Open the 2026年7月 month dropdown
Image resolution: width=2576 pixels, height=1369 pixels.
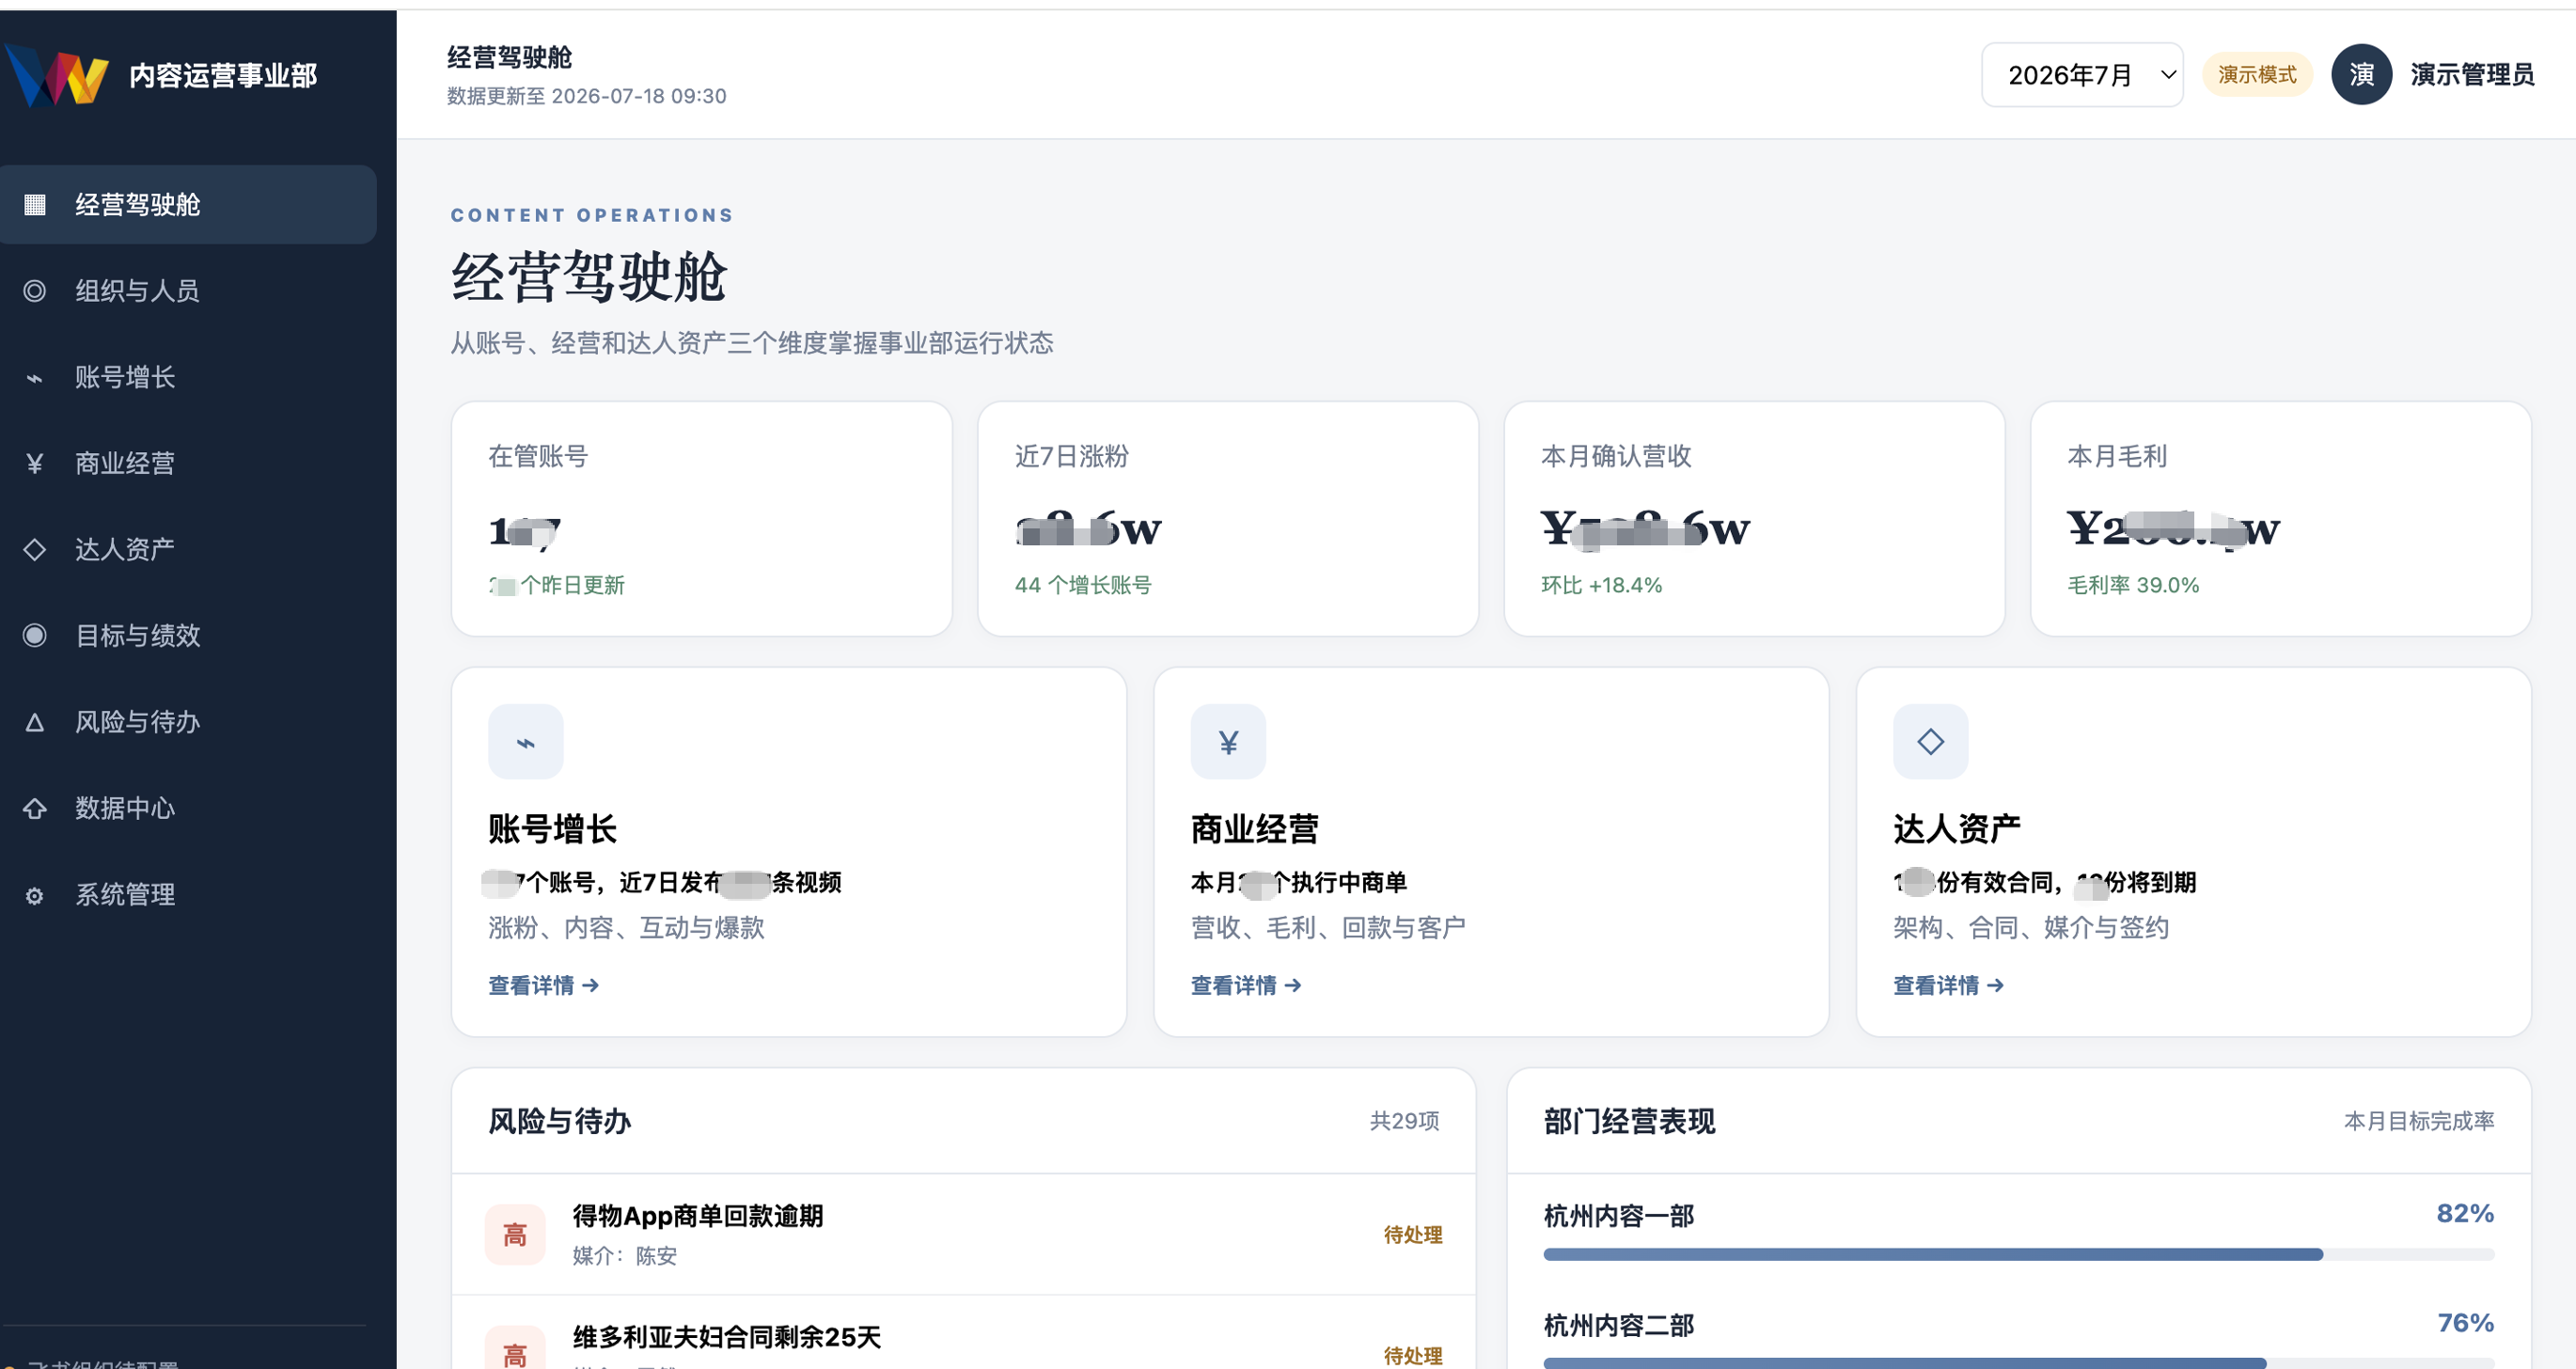point(2082,74)
